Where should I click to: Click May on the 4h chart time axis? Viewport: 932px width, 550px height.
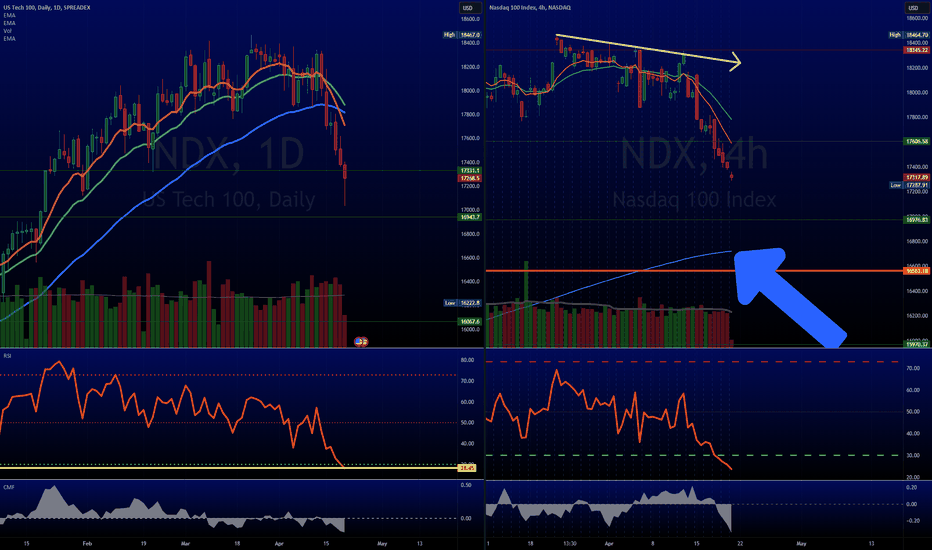(801, 543)
